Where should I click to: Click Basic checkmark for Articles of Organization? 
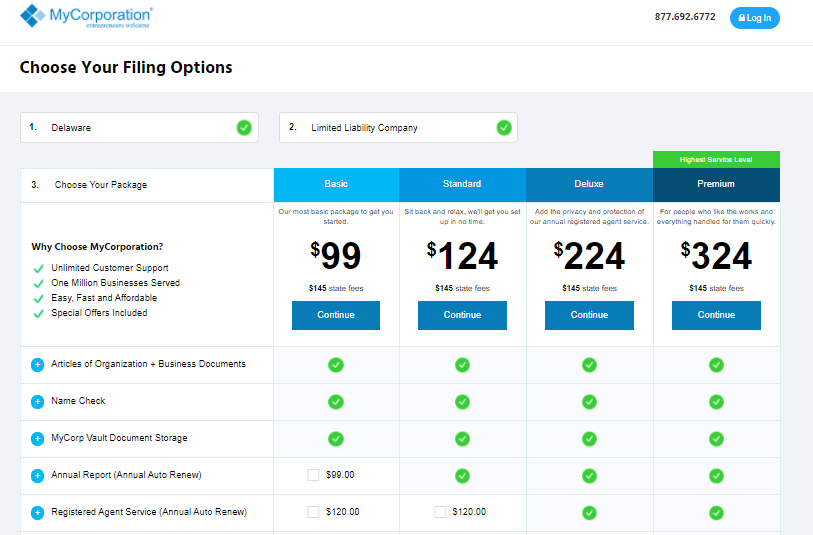pos(336,365)
